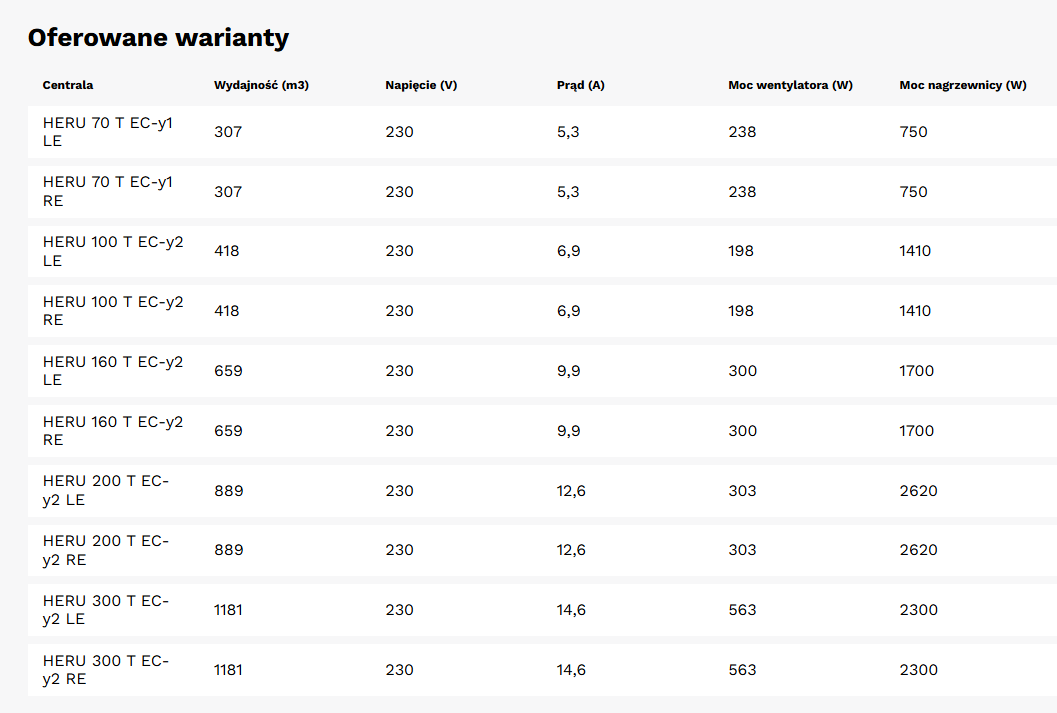Screen dimensions: 1057x713
Task: Select the "Moc wentylatora (W)" column header
Action: coord(790,85)
